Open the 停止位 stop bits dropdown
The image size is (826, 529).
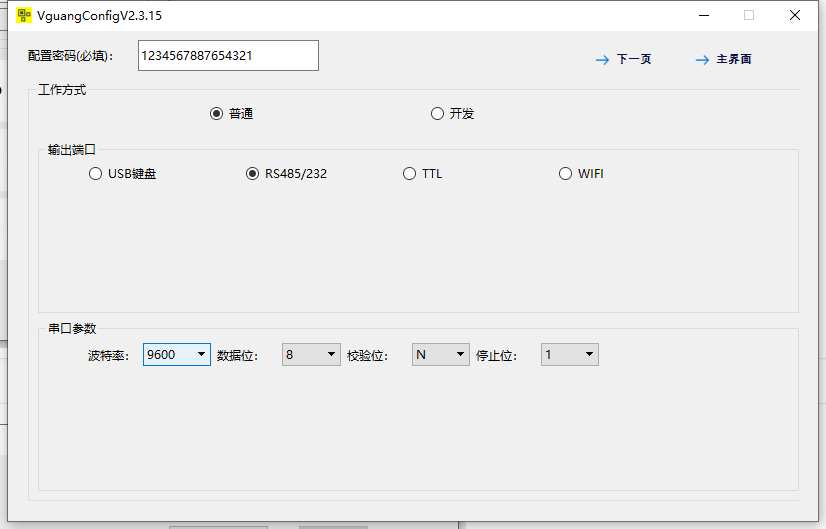tap(569, 355)
